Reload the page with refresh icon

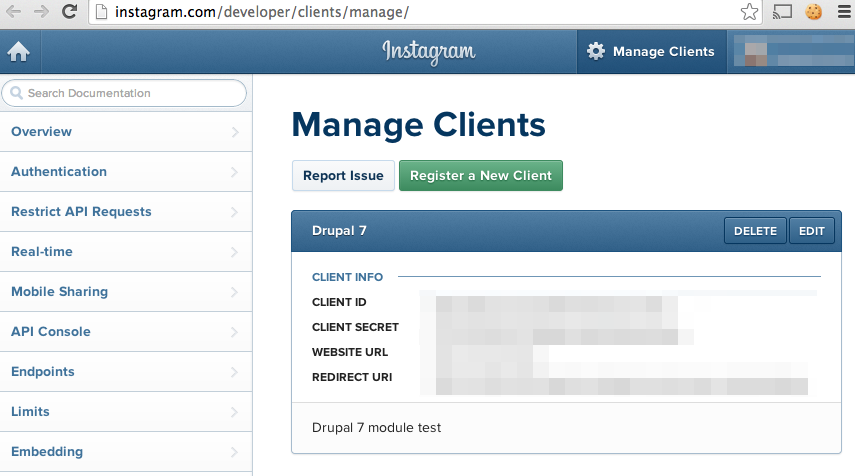69,11
